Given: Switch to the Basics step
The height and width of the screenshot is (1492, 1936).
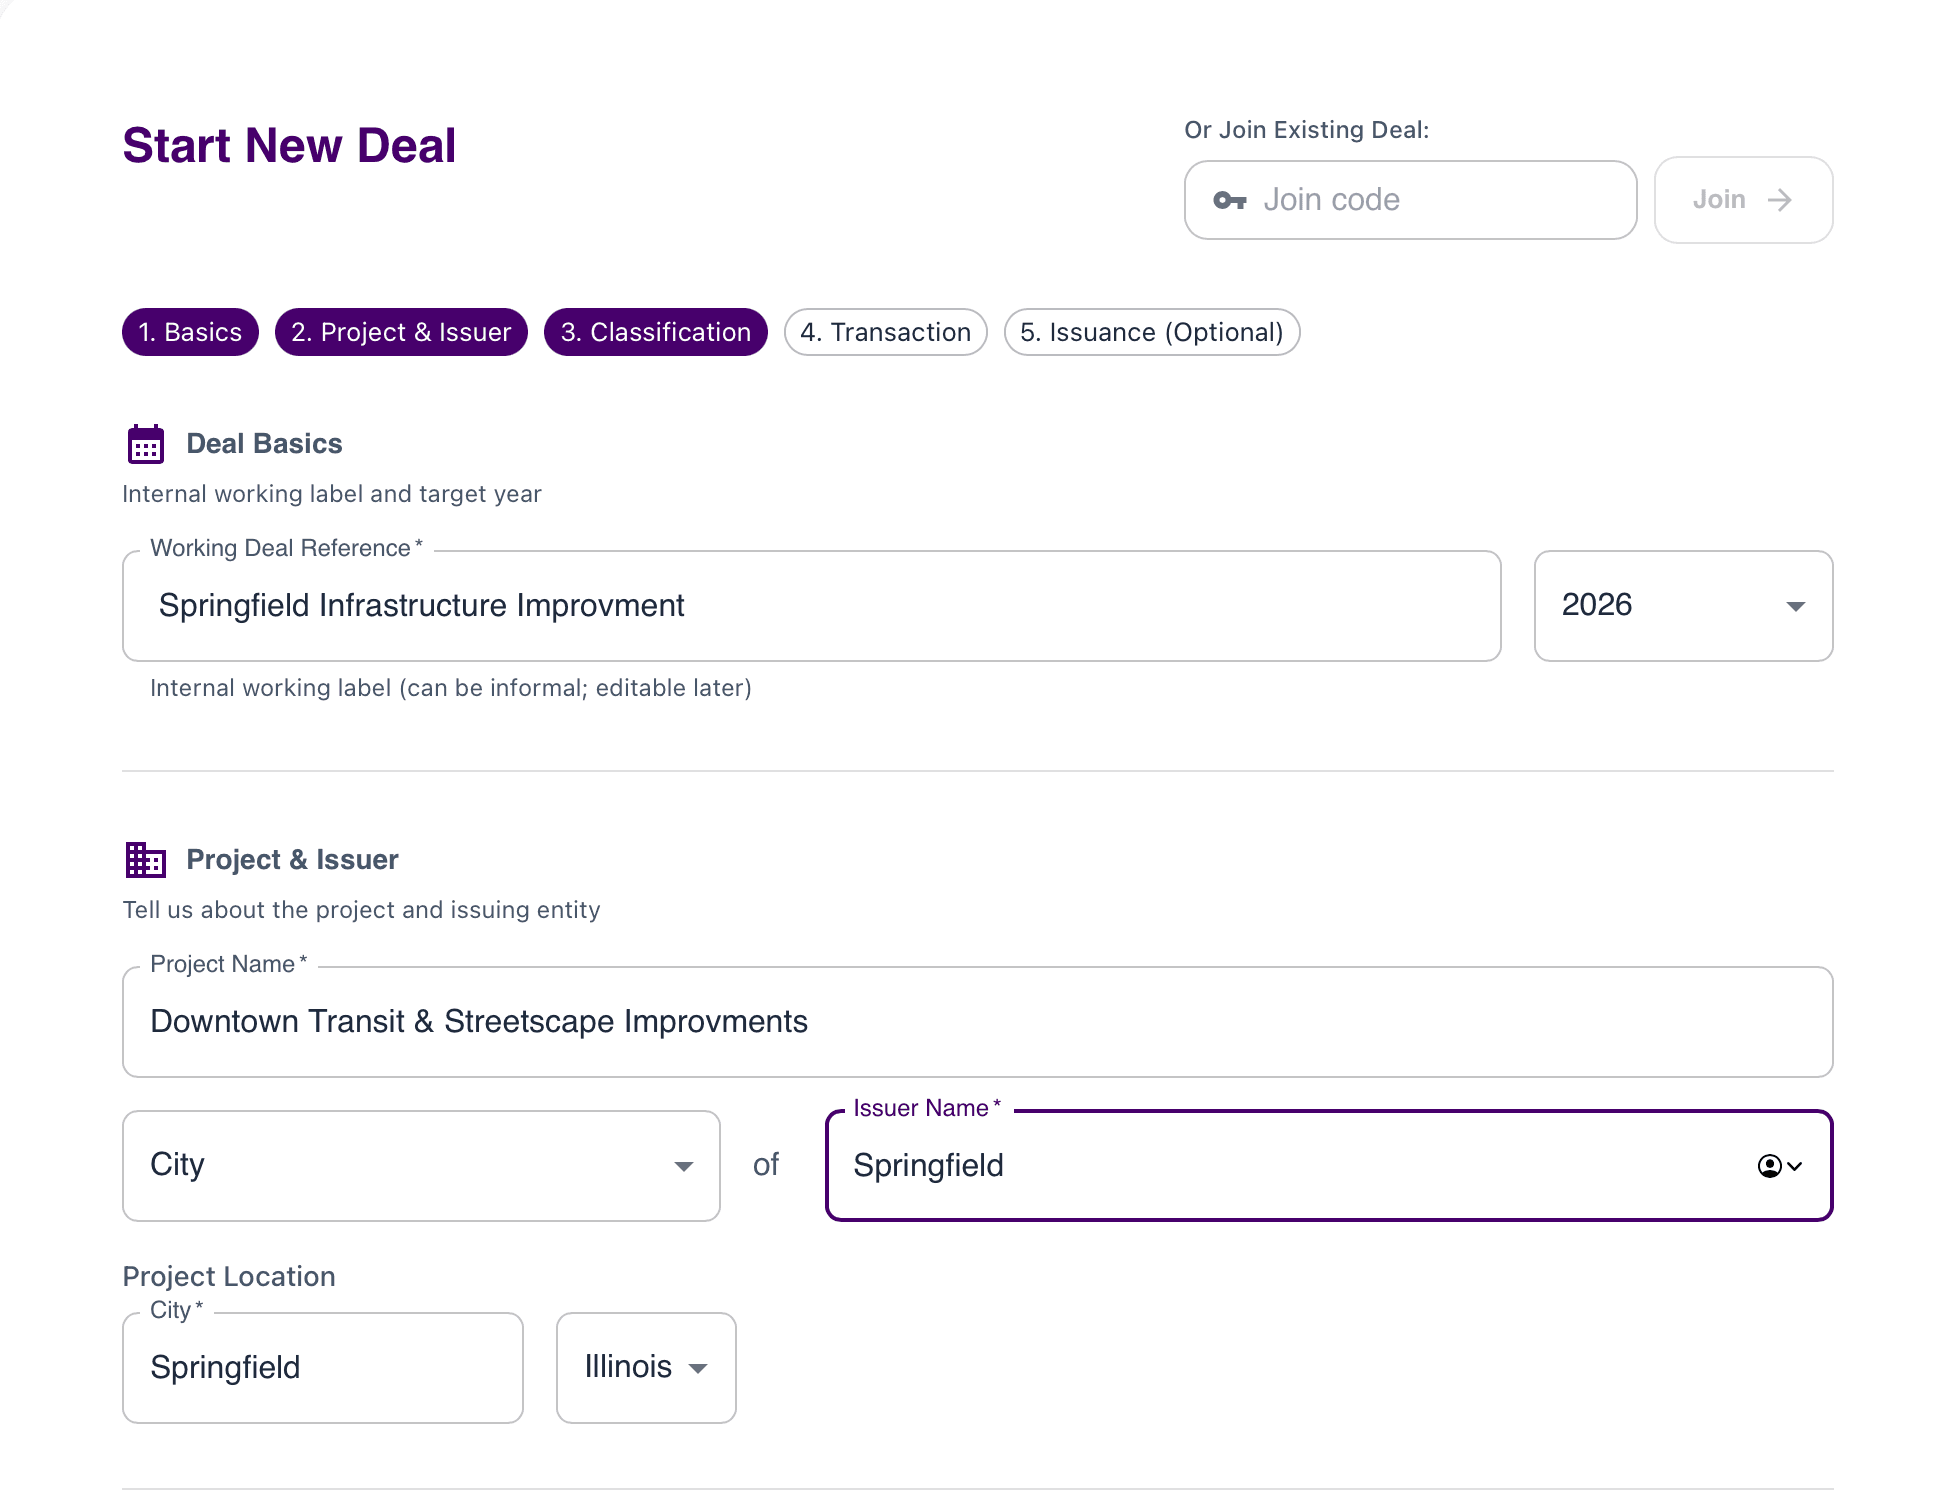Looking at the screenshot, I should tap(189, 332).
